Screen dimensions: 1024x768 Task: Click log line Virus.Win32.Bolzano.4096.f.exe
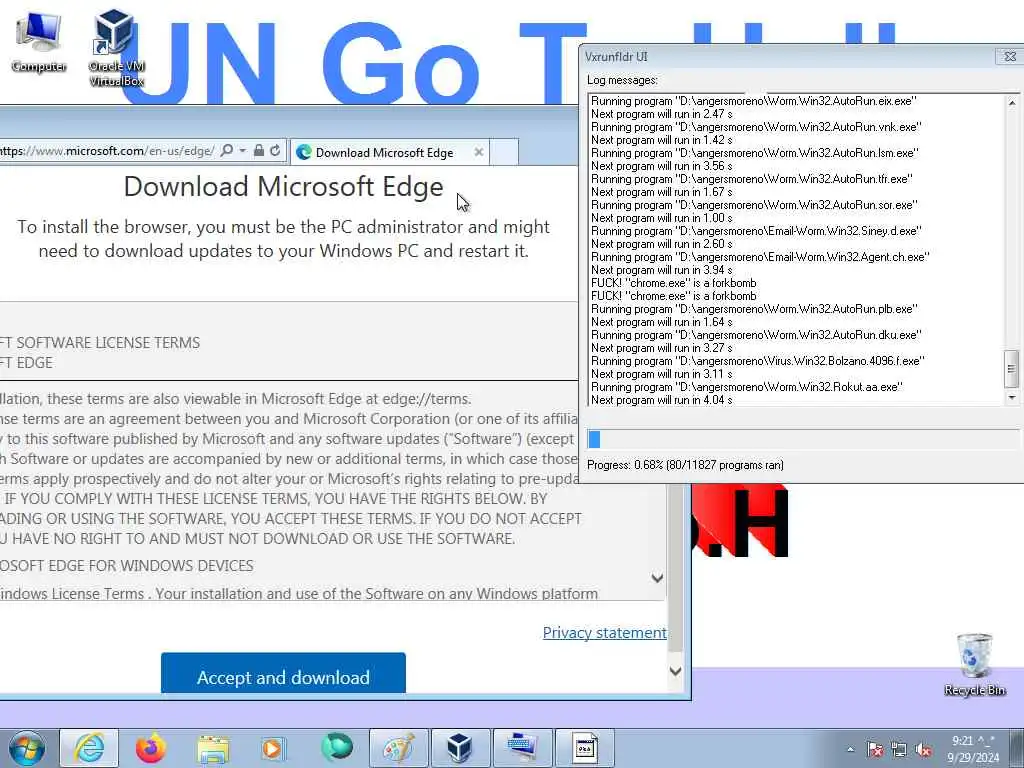coord(758,360)
